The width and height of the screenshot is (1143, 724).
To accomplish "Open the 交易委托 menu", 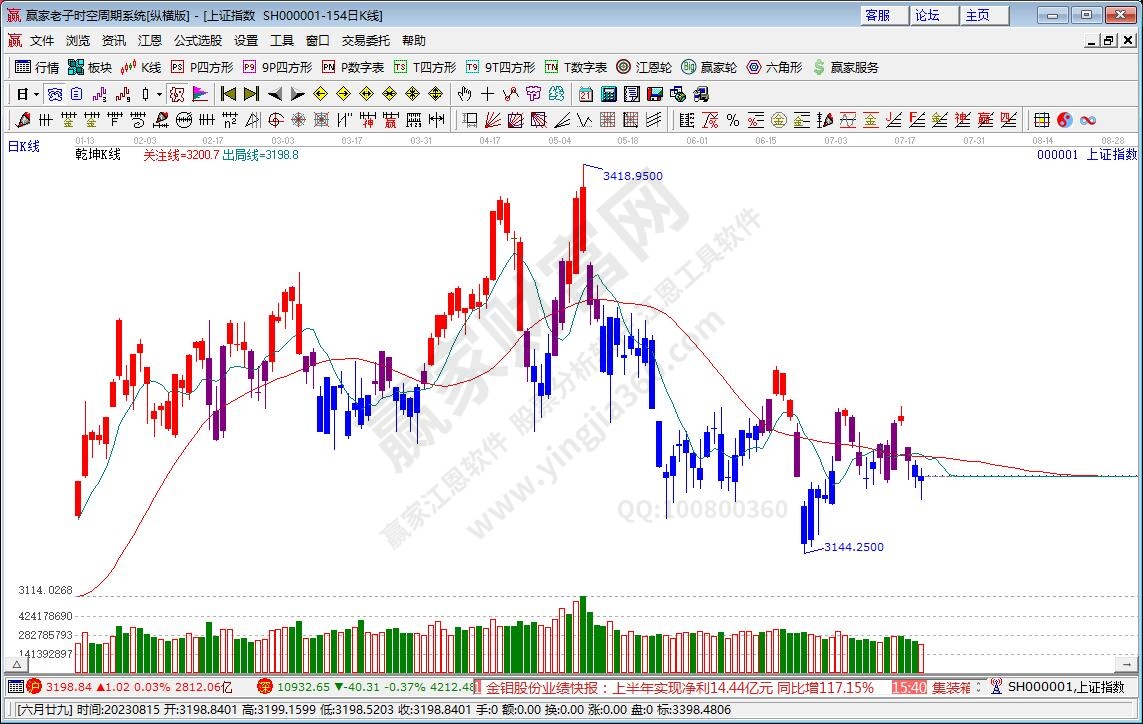I will [x=365, y=41].
